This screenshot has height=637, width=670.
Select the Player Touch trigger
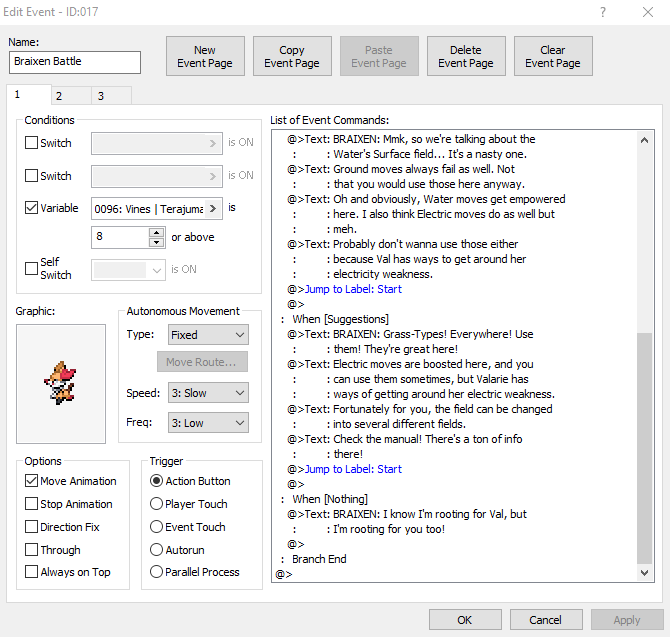157,504
